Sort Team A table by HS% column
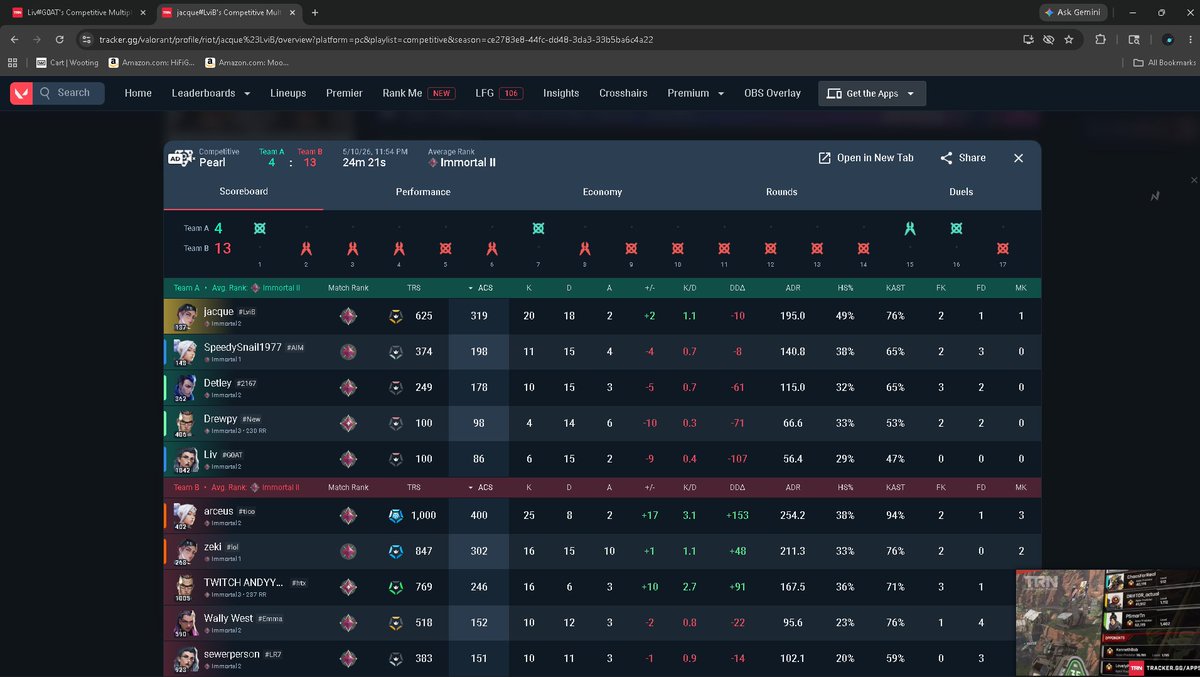The width and height of the screenshot is (1200, 677). [845, 288]
